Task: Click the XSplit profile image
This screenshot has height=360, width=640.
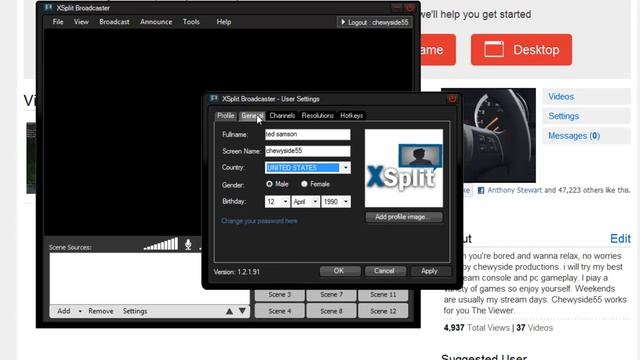Action: pyautogui.click(x=404, y=168)
